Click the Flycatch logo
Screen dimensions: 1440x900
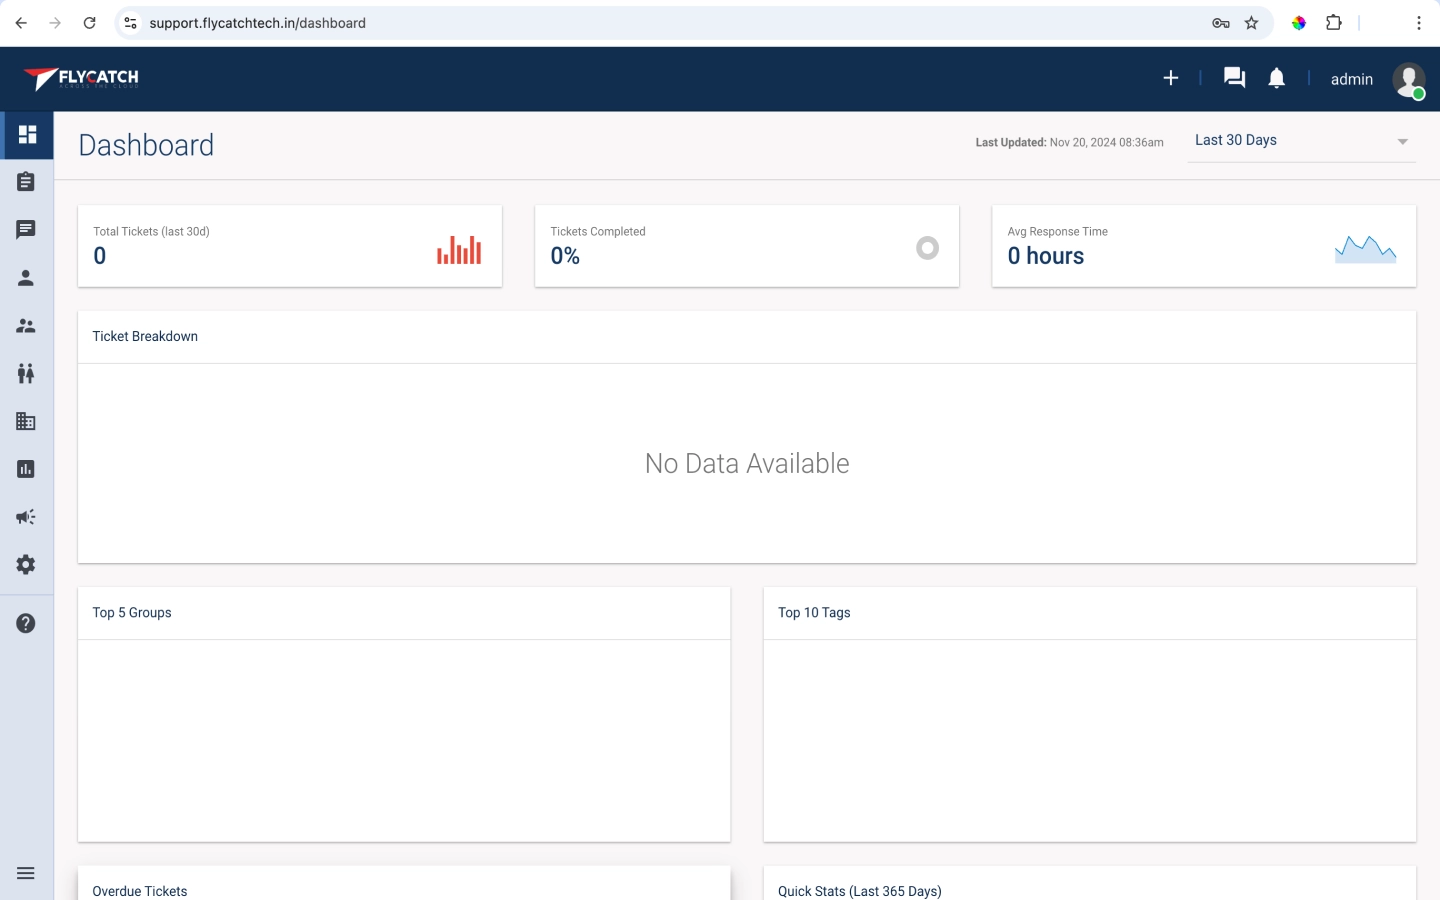[82, 78]
